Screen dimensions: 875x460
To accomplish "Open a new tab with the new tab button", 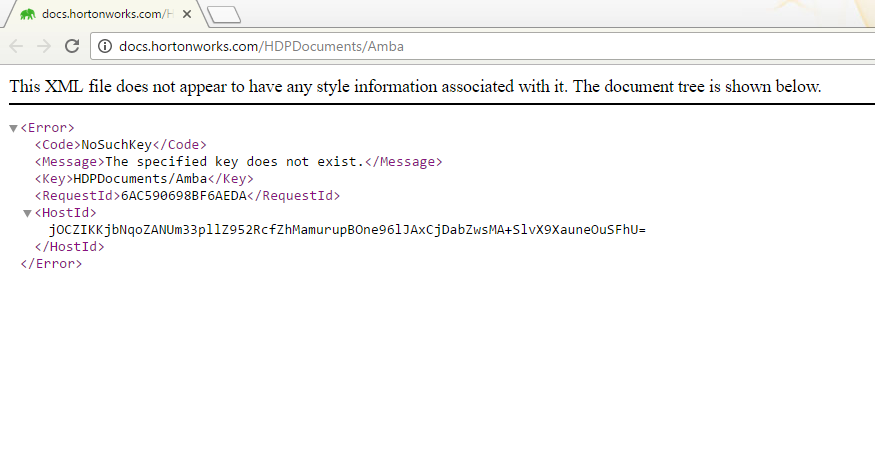I will (x=224, y=15).
